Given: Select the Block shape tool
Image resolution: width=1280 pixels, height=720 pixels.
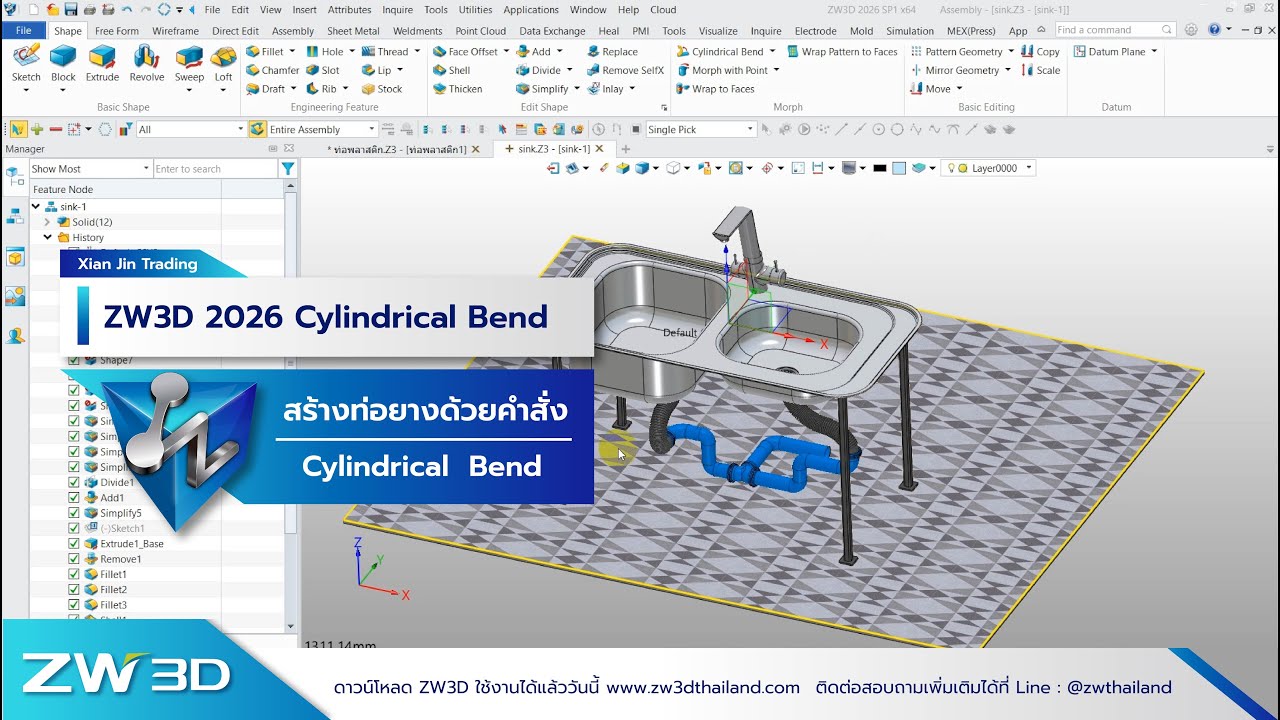Looking at the screenshot, I should pos(63,62).
